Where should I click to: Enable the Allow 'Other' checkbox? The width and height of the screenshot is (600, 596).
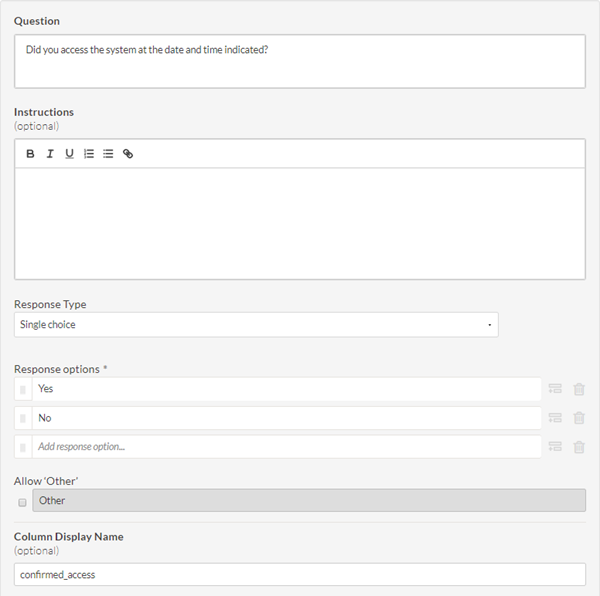tap(23, 502)
